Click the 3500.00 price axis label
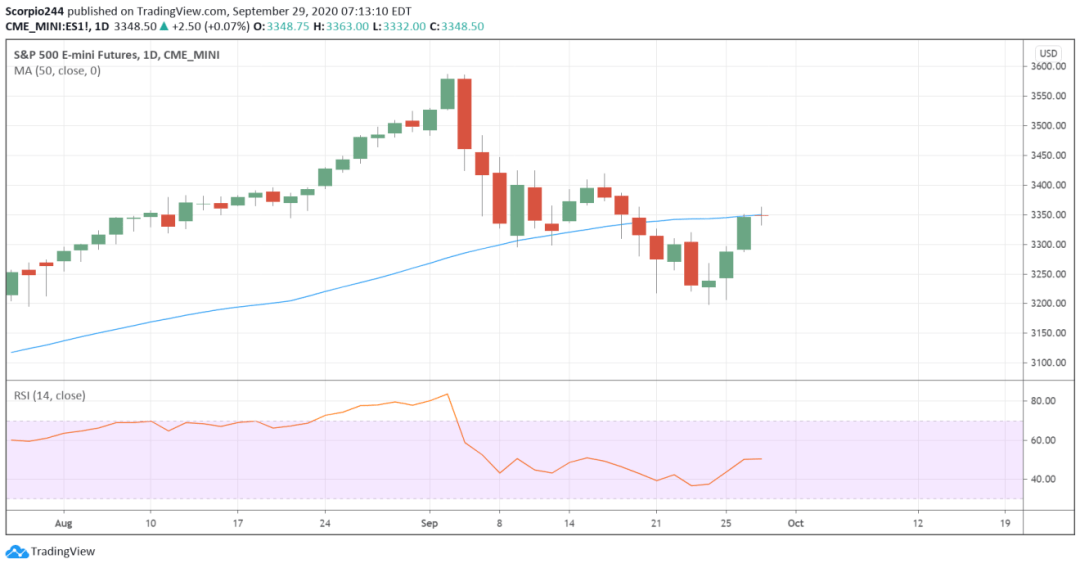 click(1048, 126)
